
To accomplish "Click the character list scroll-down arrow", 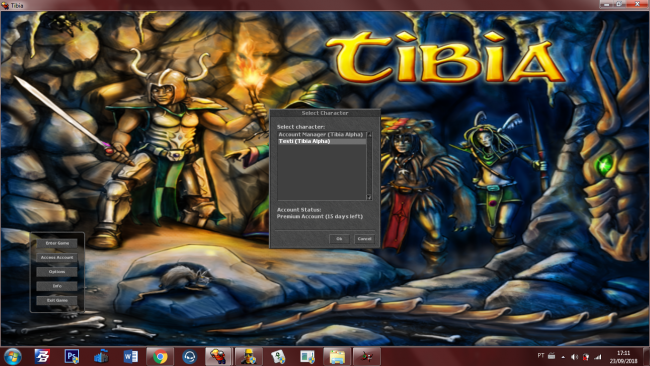I will 369,197.
